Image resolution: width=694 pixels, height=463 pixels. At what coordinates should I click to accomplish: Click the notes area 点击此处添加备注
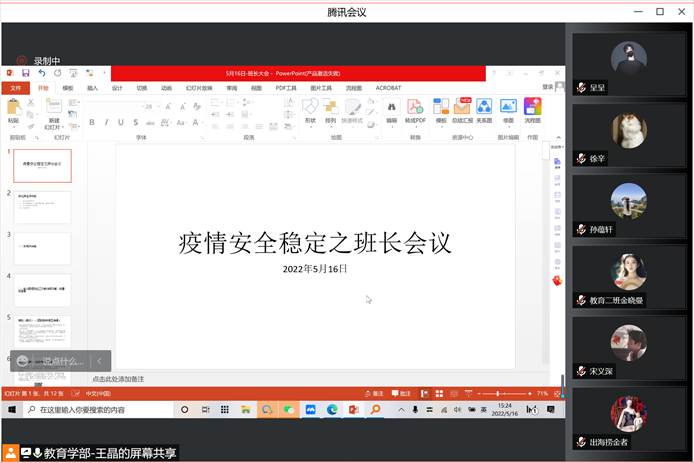118,379
